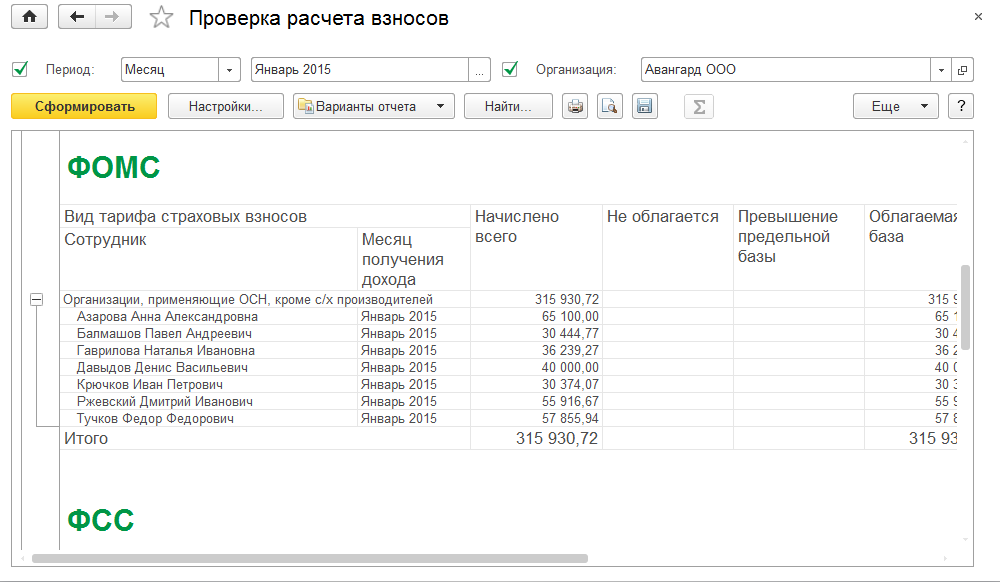The height and width of the screenshot is (582, 1000).
Task: Open the Еще menu
Action: pos(895,107)
